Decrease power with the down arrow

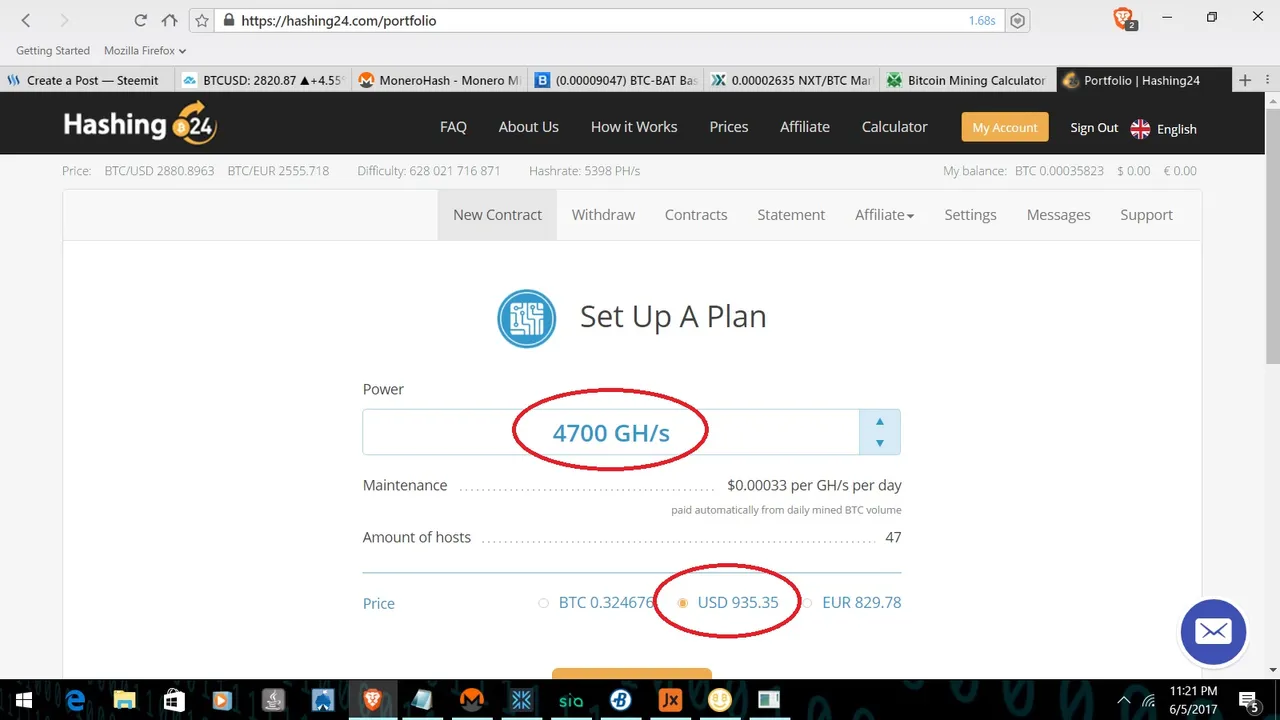(879, 443)
